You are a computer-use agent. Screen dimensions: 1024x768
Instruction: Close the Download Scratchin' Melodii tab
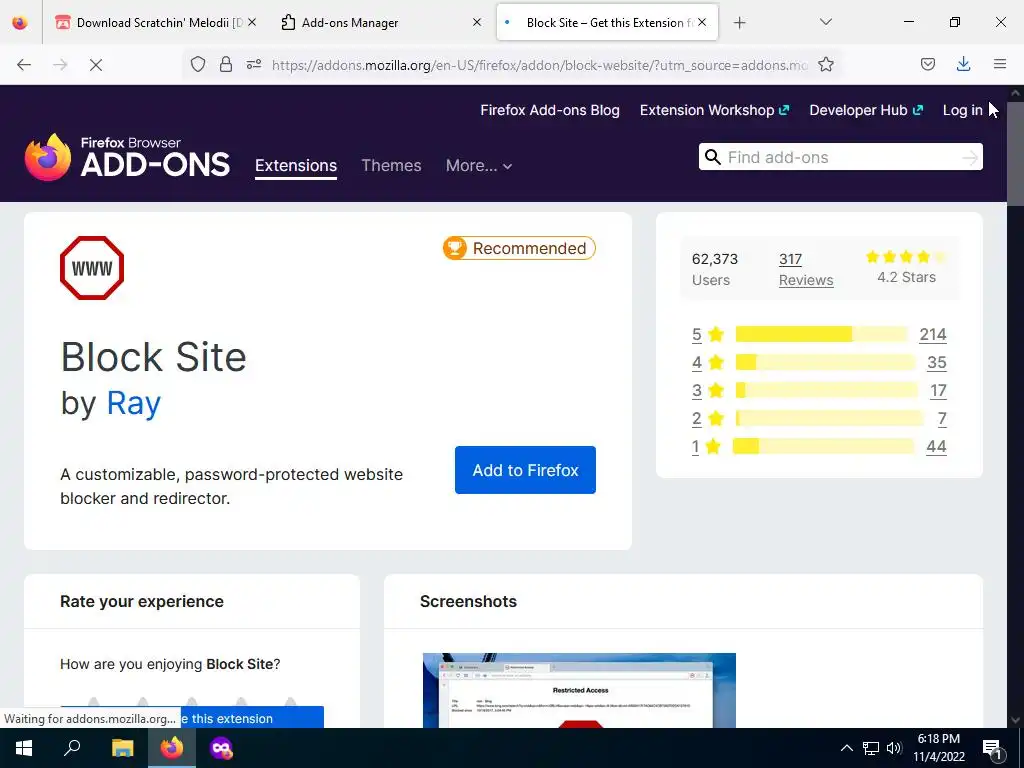pyautogui.click(x=252, y=22)
